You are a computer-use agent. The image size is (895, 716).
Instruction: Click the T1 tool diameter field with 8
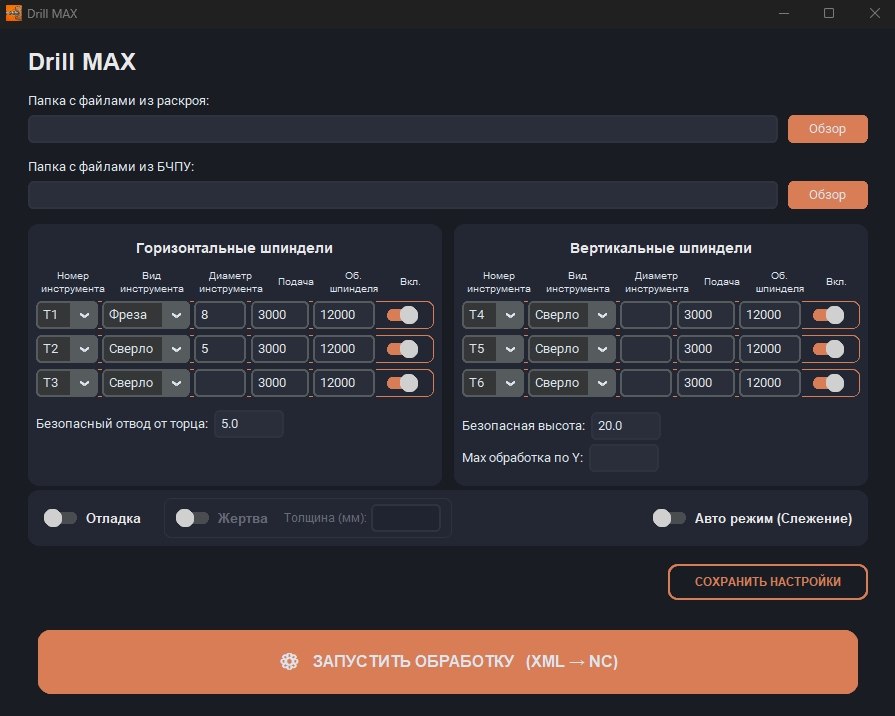(220, 315)
